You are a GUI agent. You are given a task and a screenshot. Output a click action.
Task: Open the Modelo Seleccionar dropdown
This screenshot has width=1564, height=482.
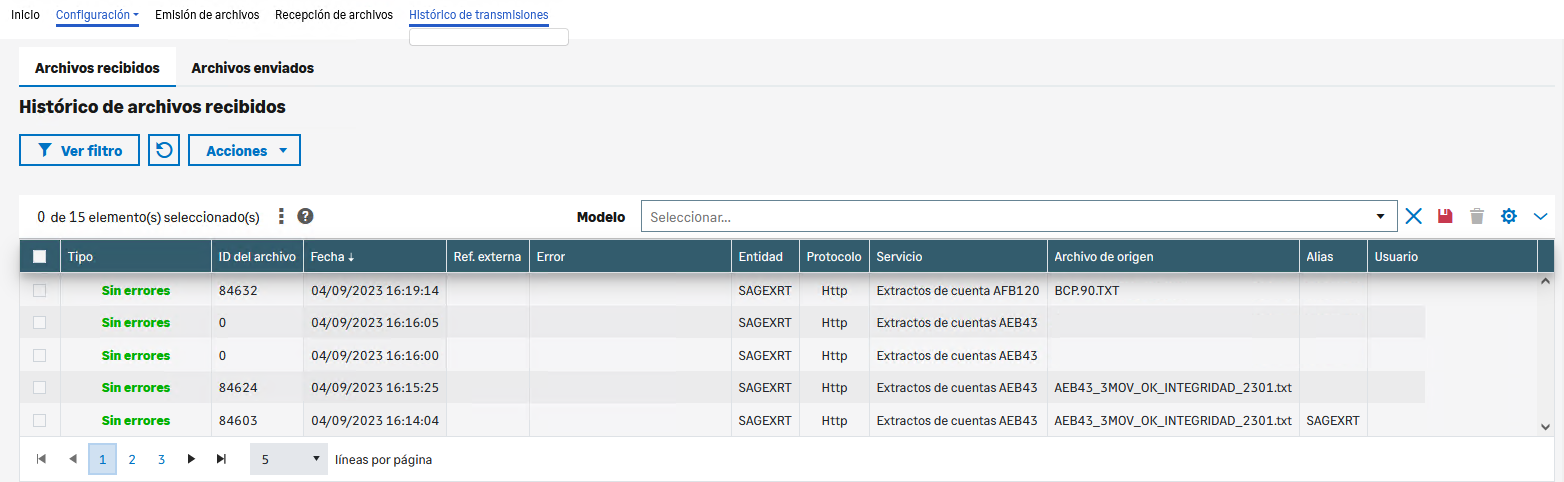tap(1018, 216)
